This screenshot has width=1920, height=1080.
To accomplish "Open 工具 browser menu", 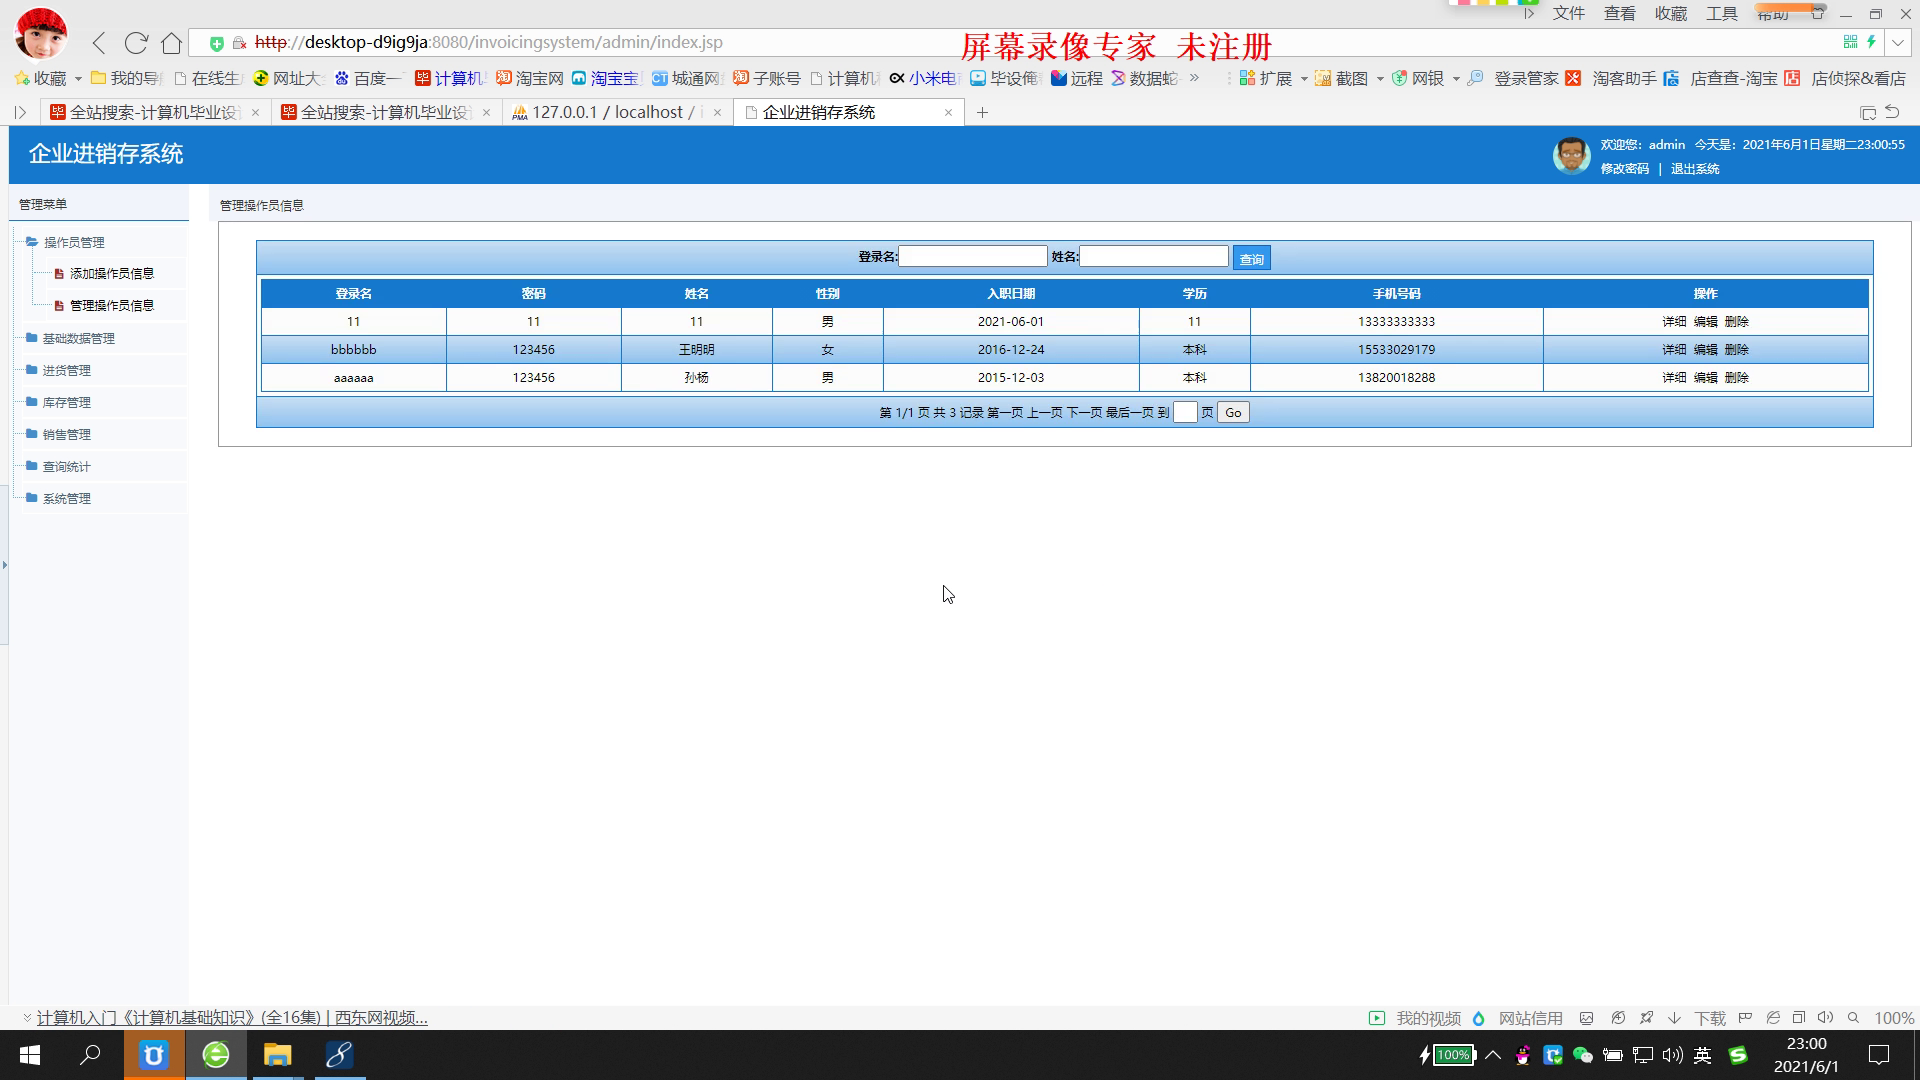I will tap(1721, 13).
